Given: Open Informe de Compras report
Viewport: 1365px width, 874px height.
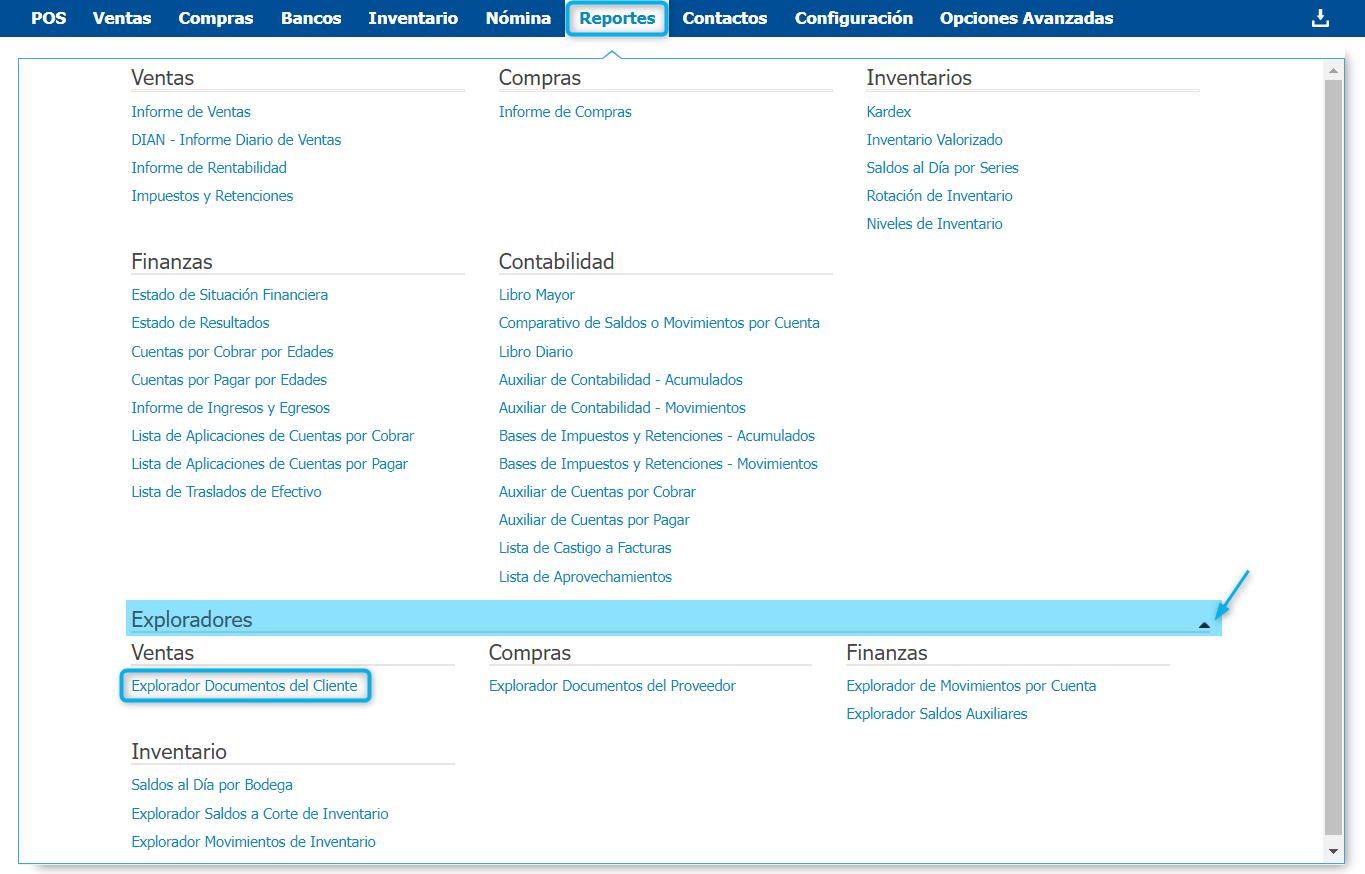Looking at the screenshot, I should pyautogui.click(x=565, y=112).
